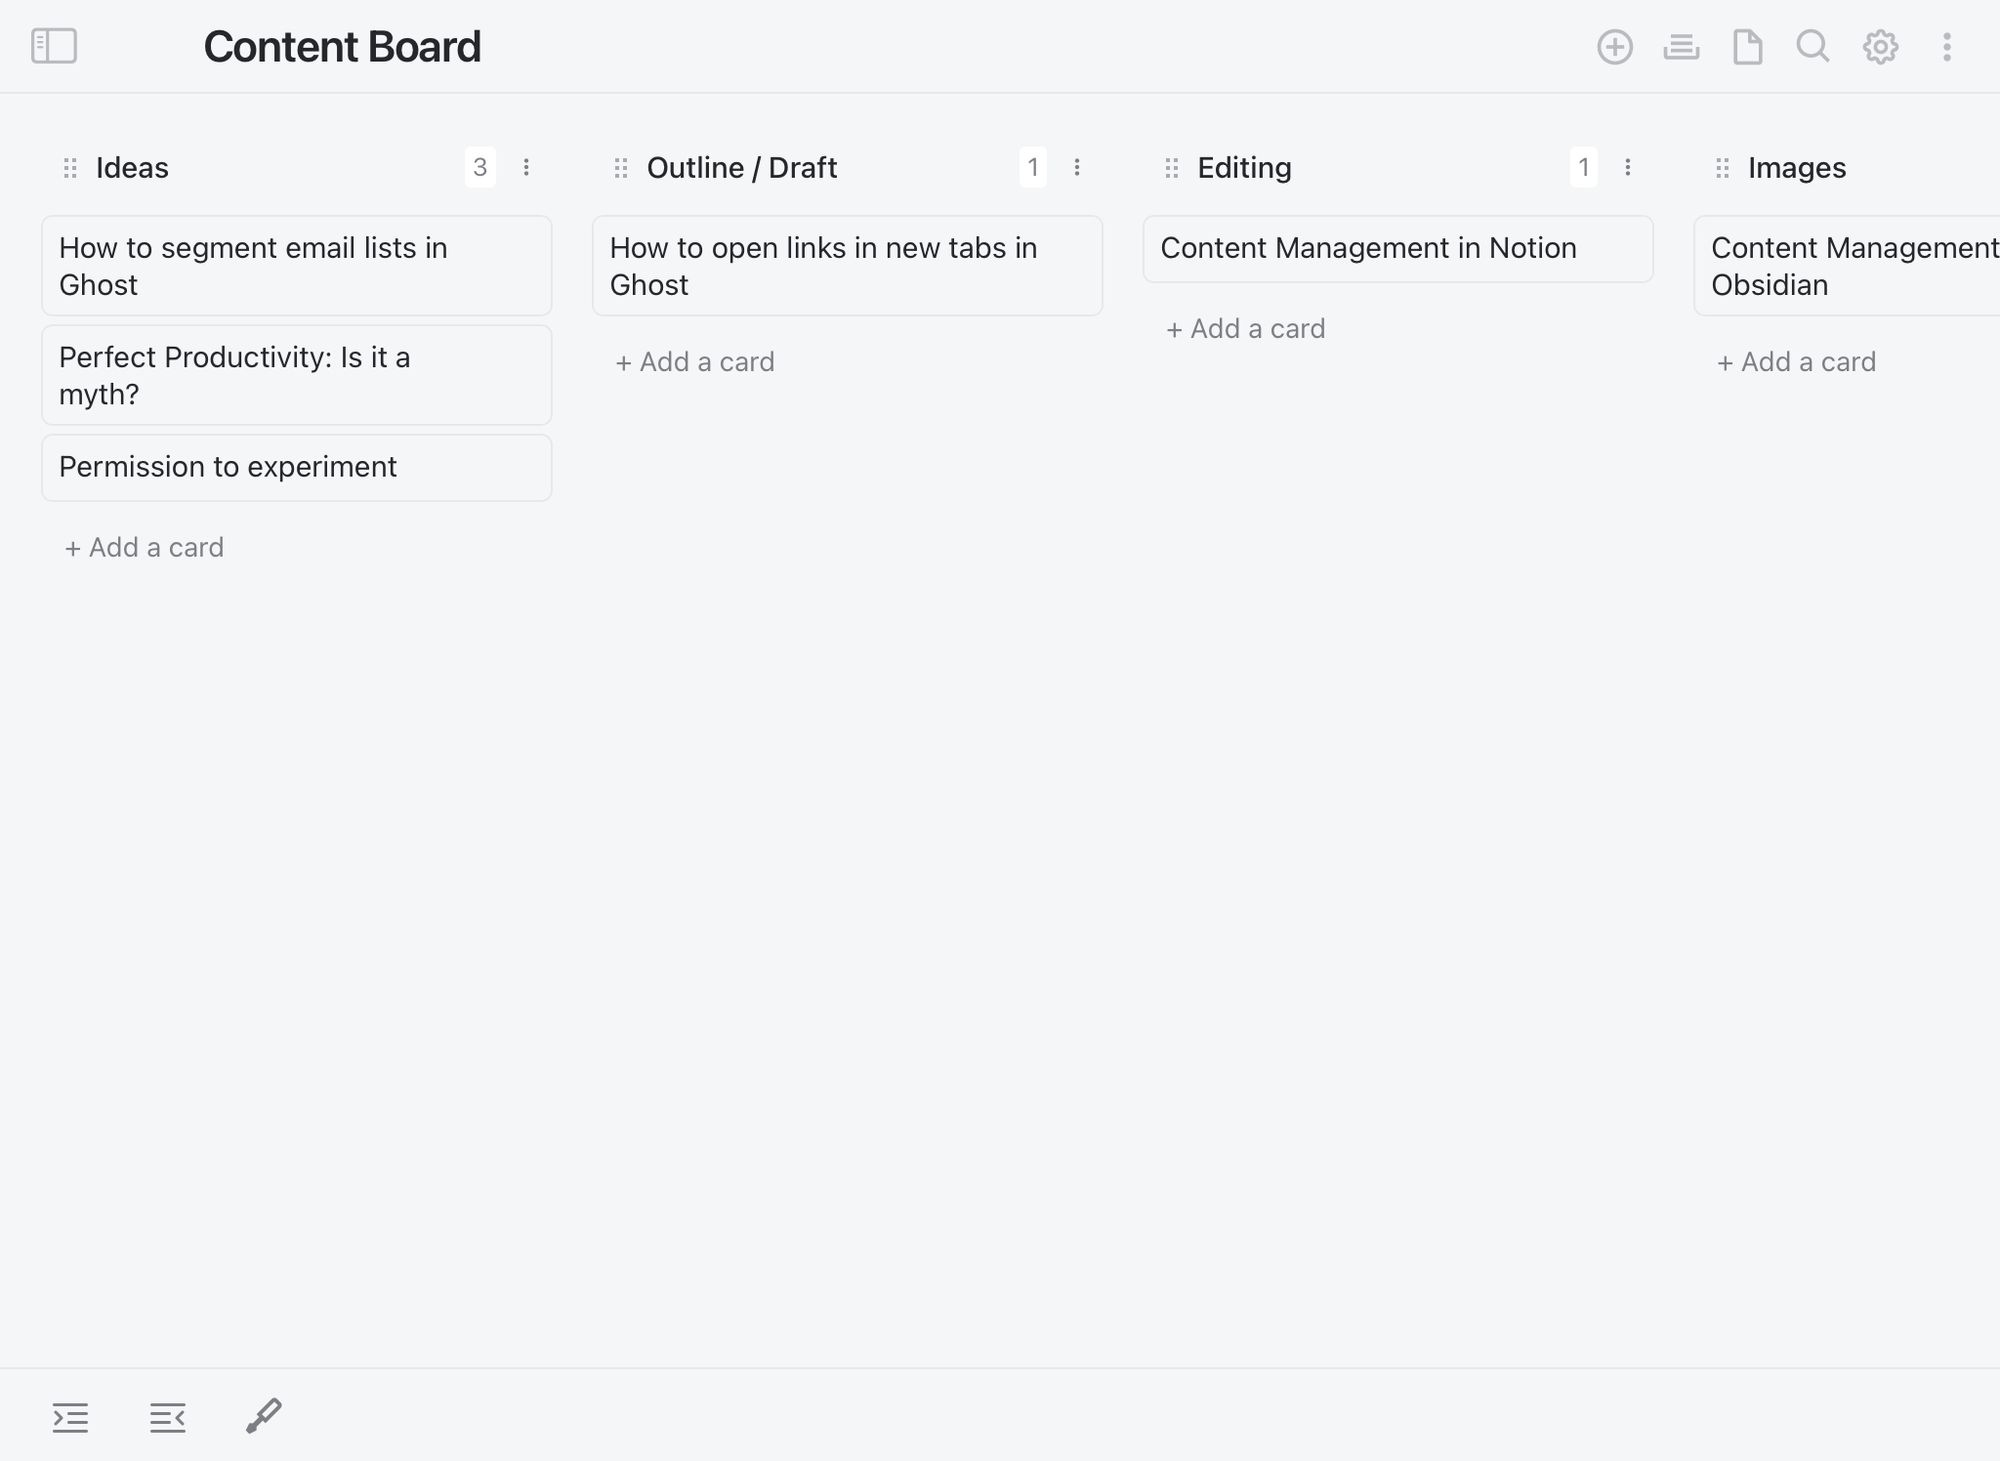Viewport: 2000px width, 1461px height.
Task: Click the three-dot menu on Editing column
Action: coord(1629,168)
